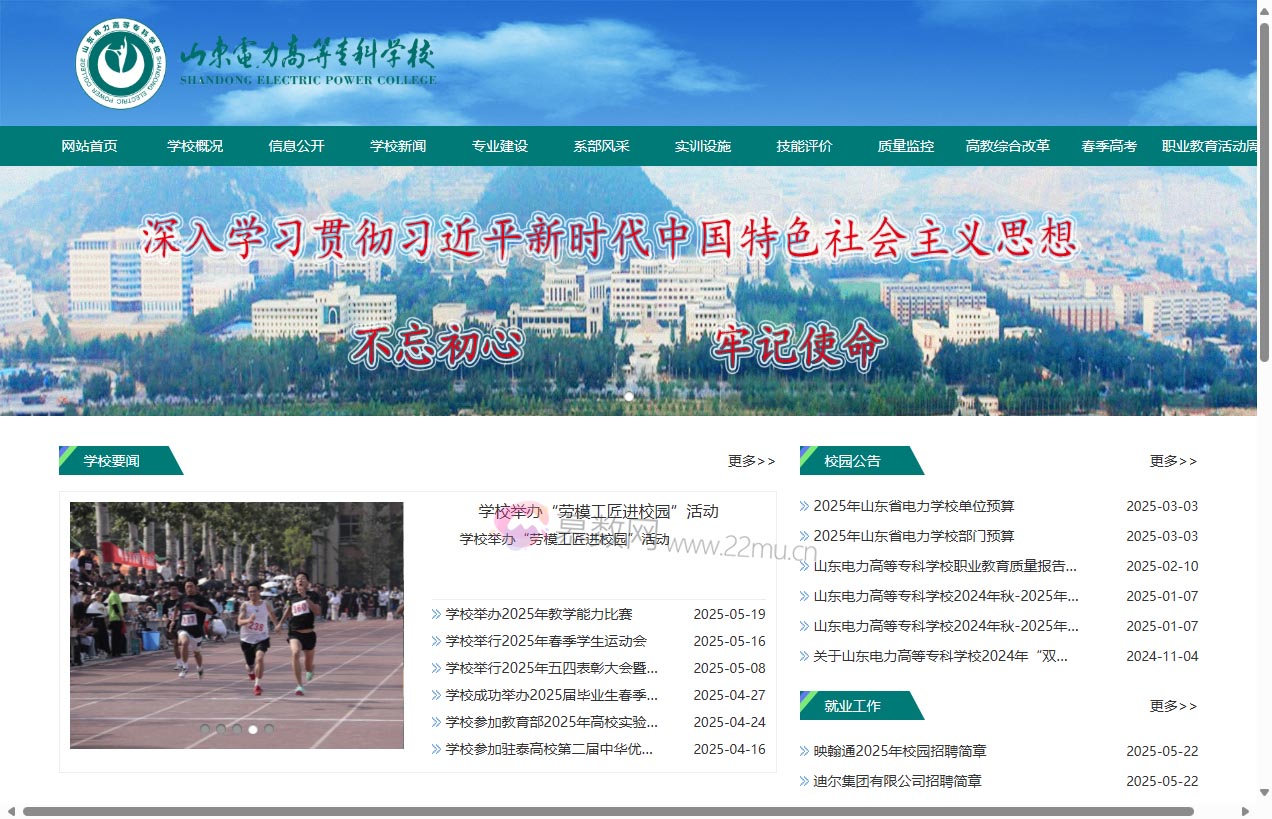1272x819 pixels.
Task: Click the sports meet news photo thumbnail
Action: coord(235,625)
